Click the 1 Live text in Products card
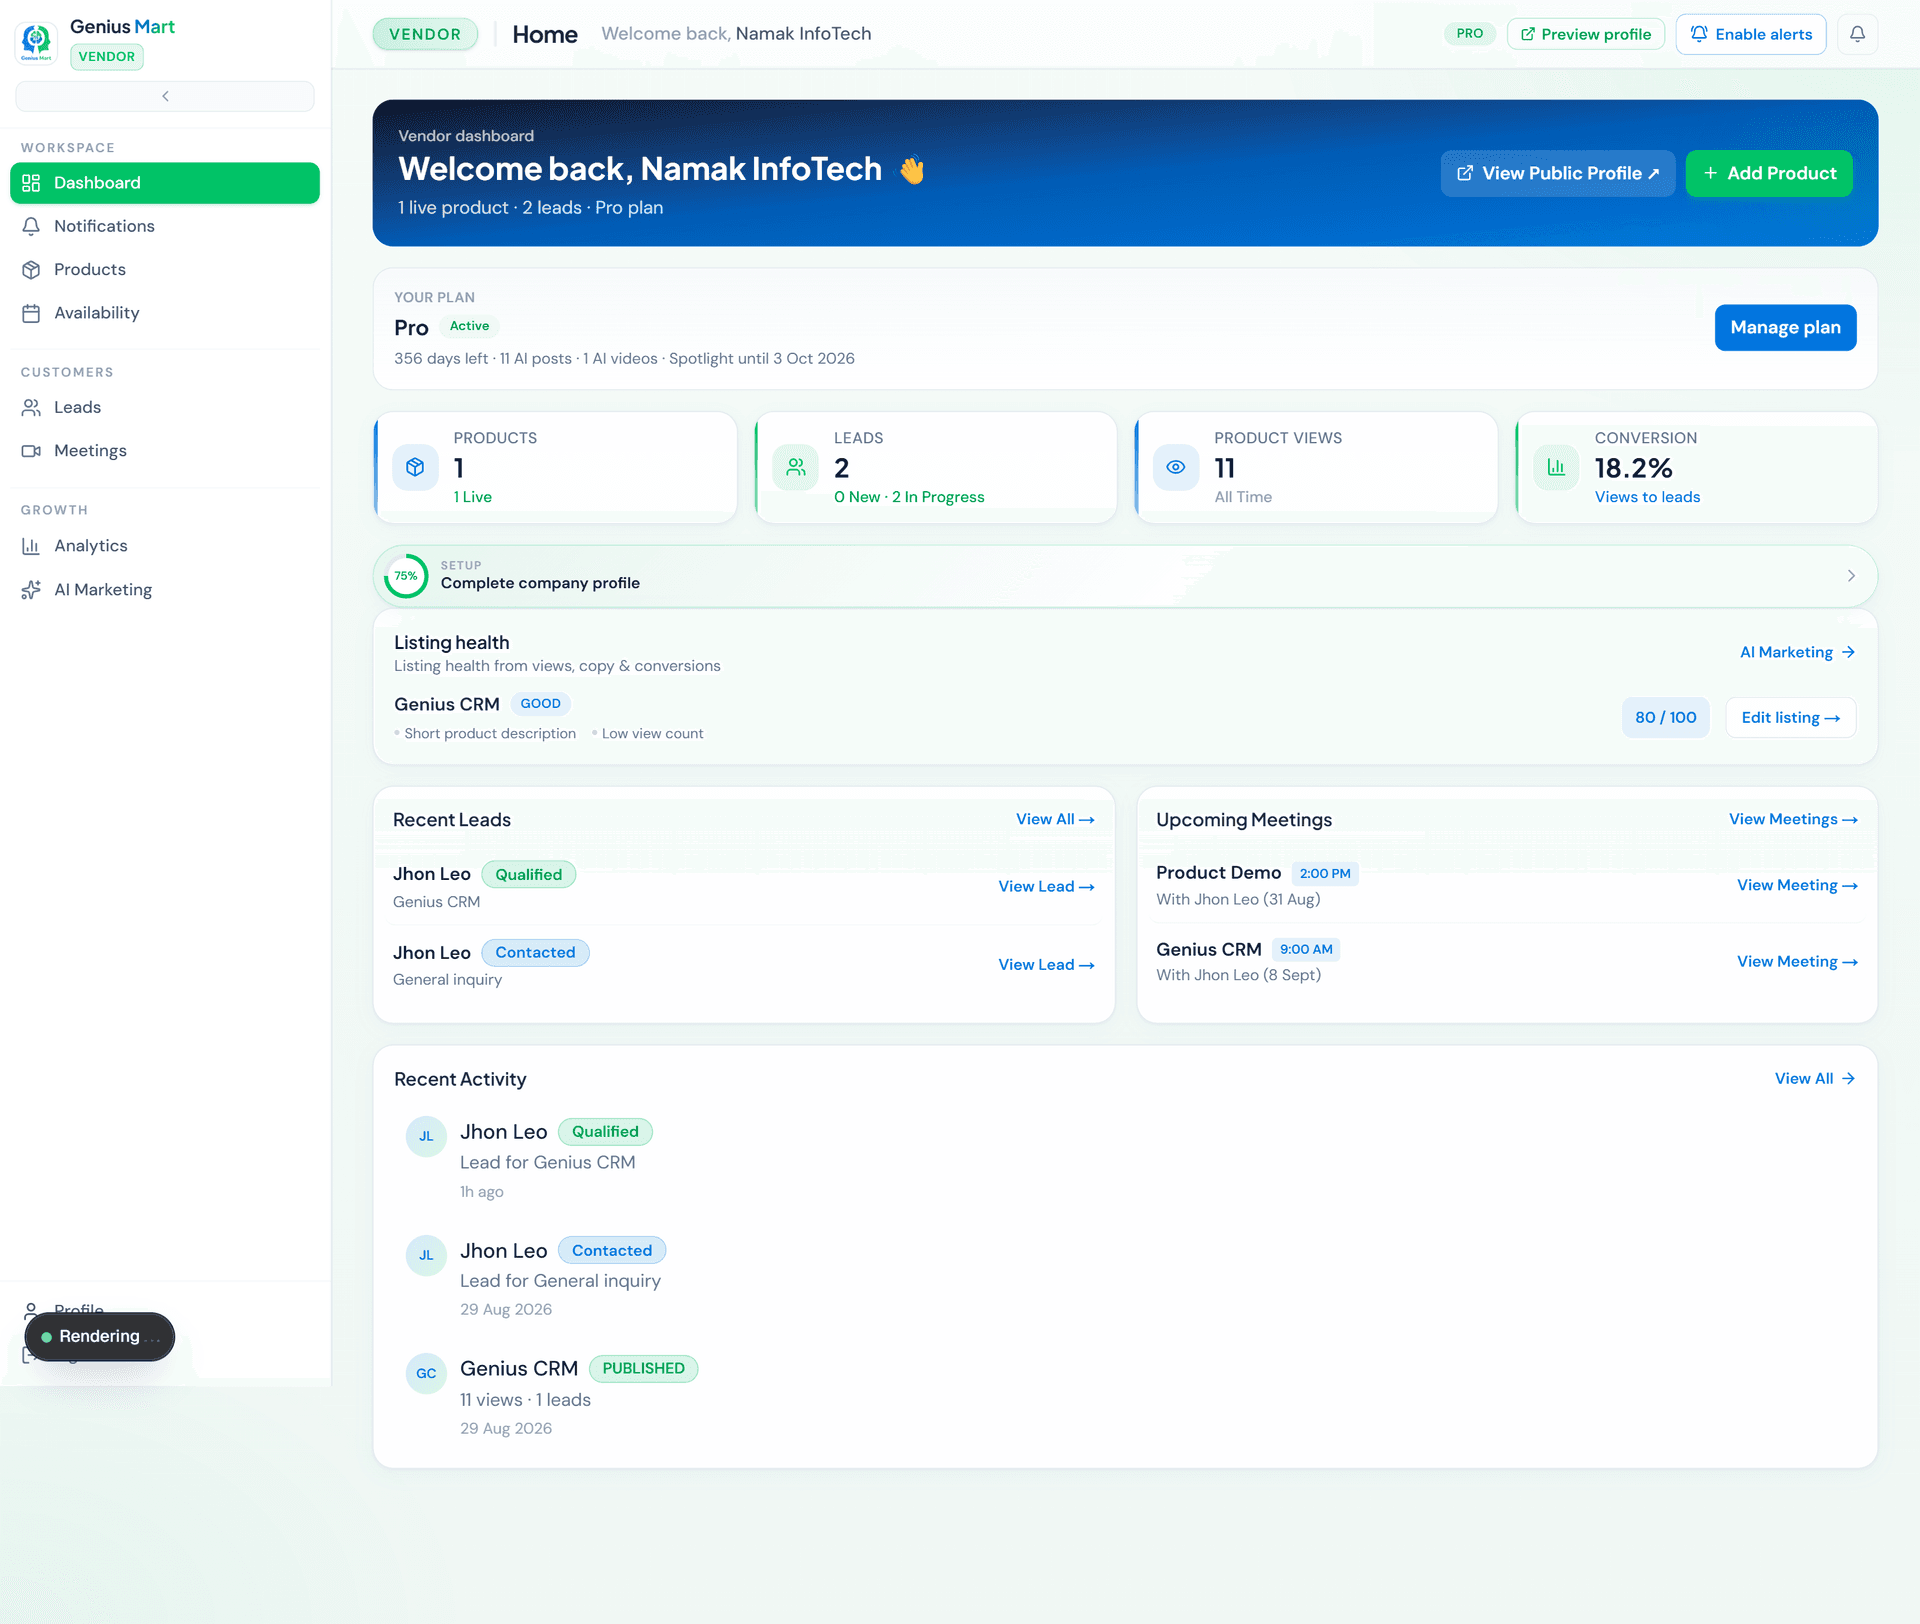The image size is (1920, 1624). point(472,497)
